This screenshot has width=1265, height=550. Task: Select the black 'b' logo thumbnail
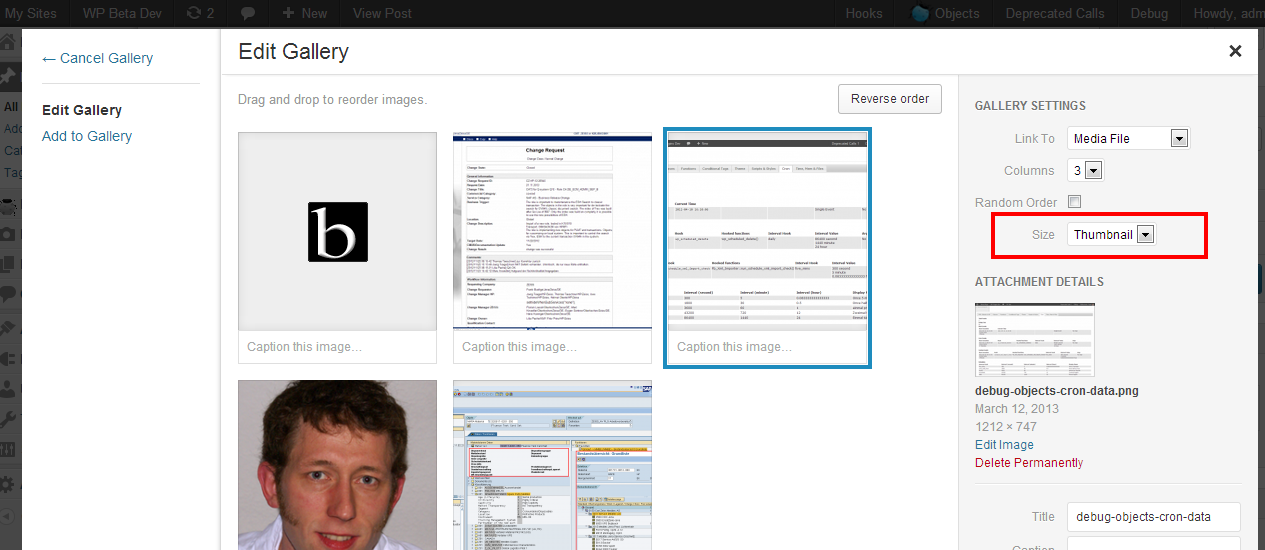pyautogui.click(x=338, y=231)
